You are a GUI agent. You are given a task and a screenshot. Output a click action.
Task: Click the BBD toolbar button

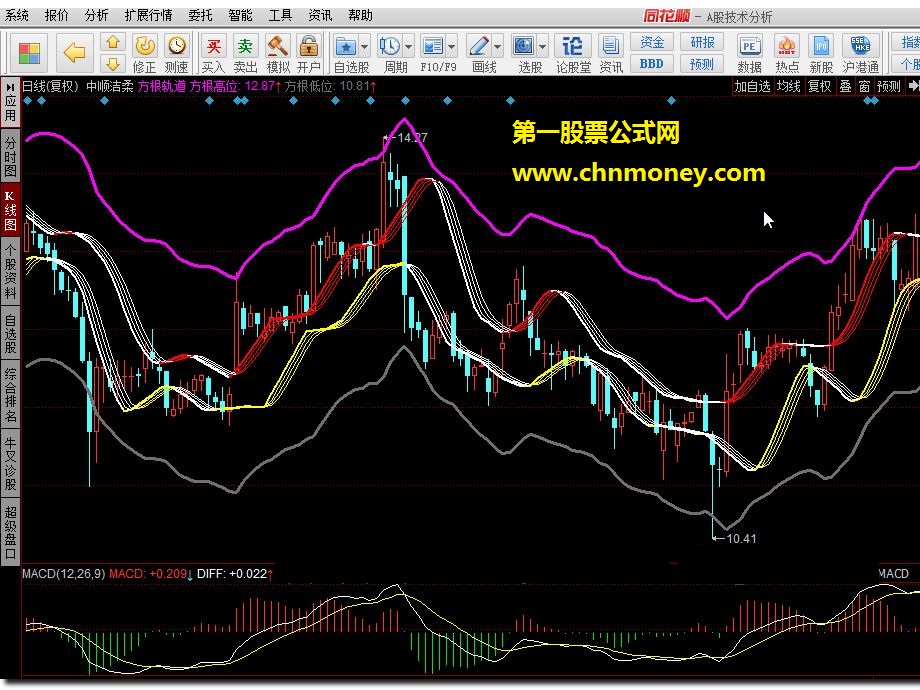652,63
